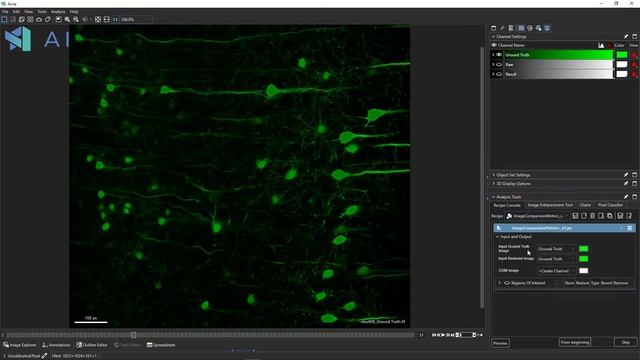Viewport: 640px width, 360px height.
Task: Click the From beginning button
Action: click(x=575, y=342)
